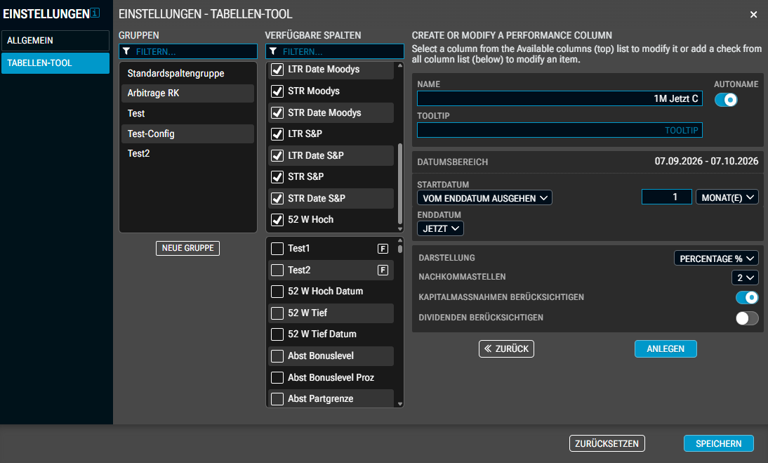Click the Anlegen button
Viewport: 768px width, 463px height.
click(666, 349)
